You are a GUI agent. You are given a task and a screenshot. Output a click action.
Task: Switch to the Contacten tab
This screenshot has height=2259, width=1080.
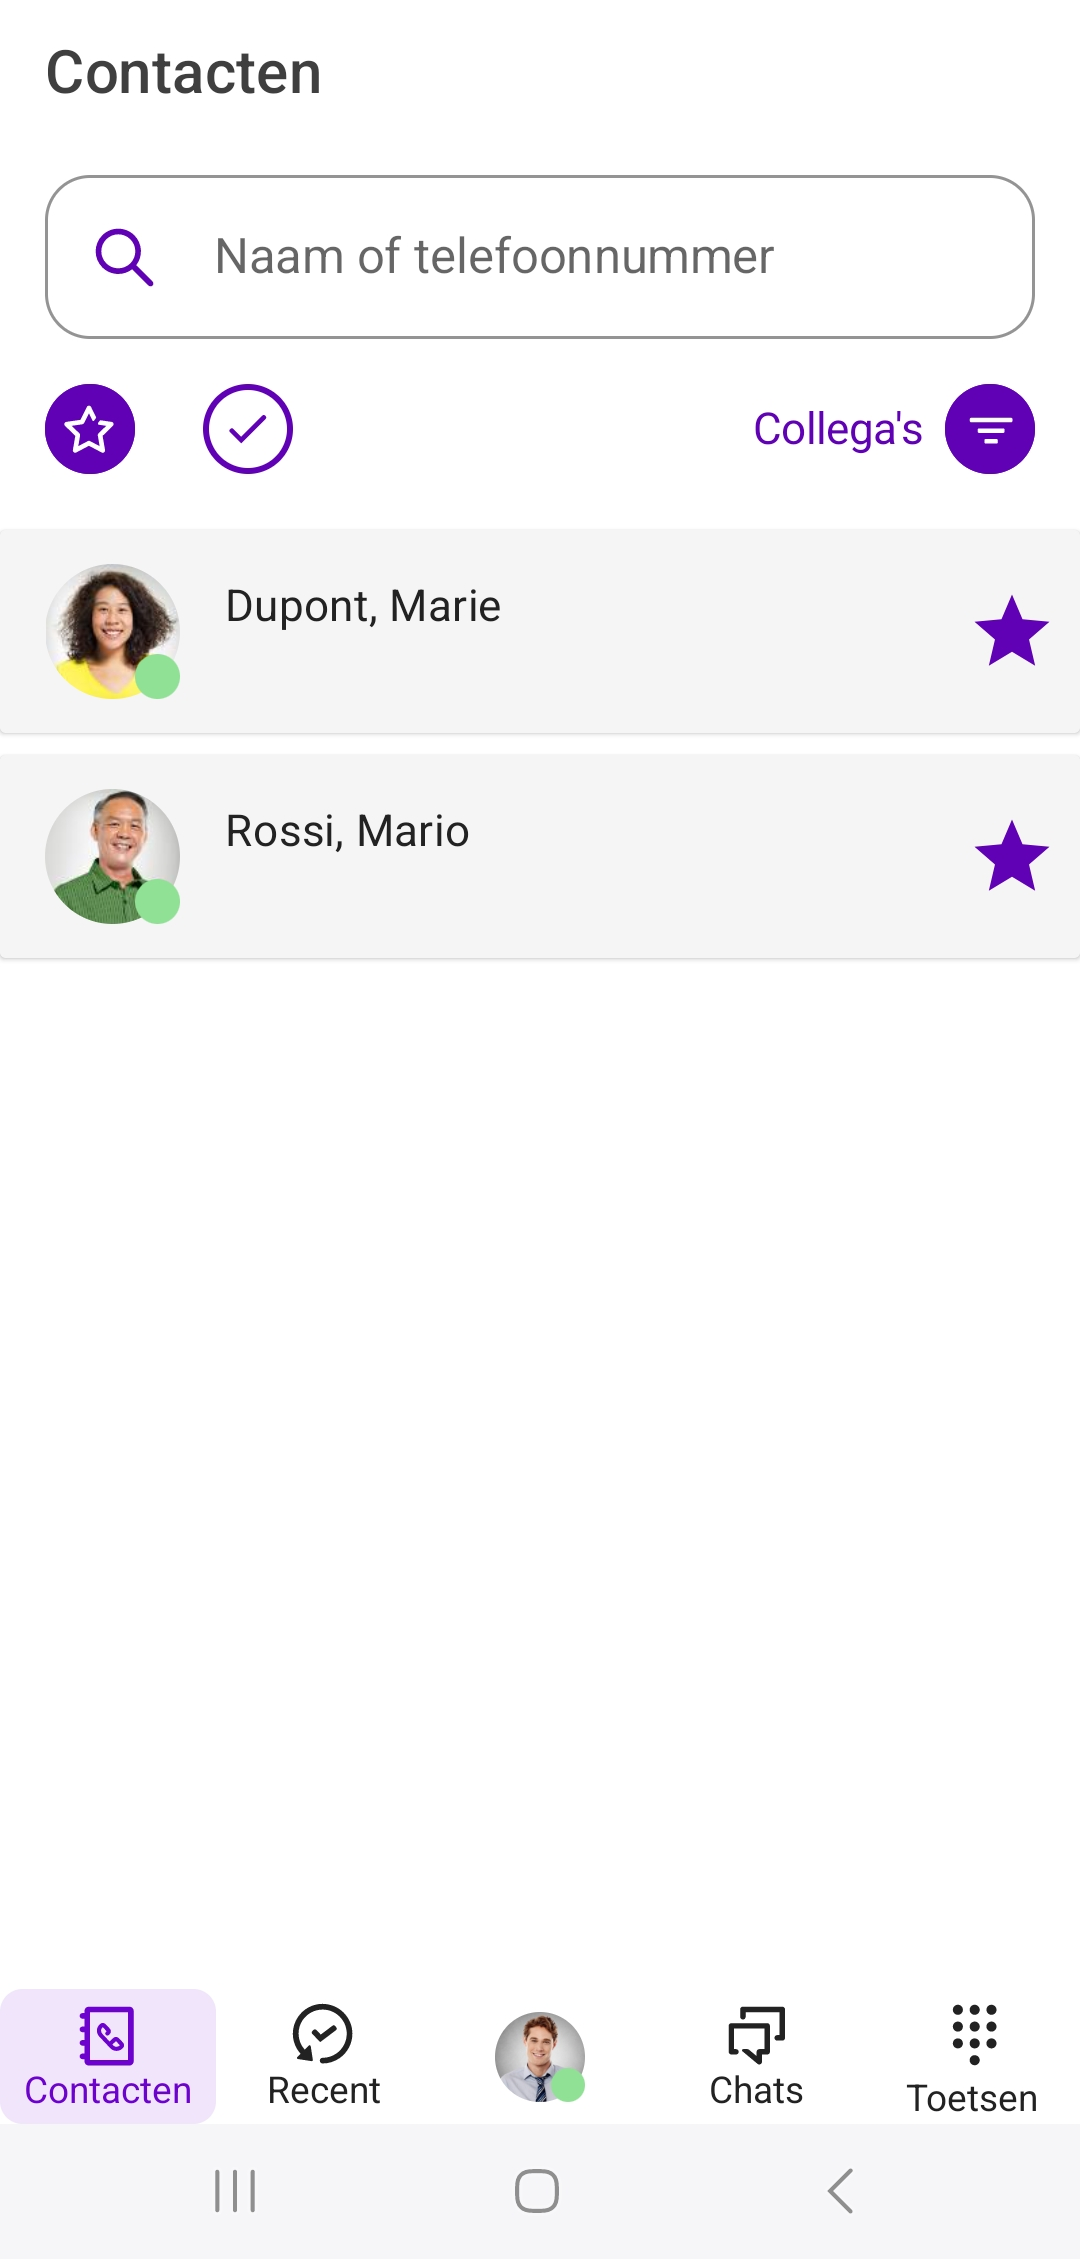pos(108,2056)
